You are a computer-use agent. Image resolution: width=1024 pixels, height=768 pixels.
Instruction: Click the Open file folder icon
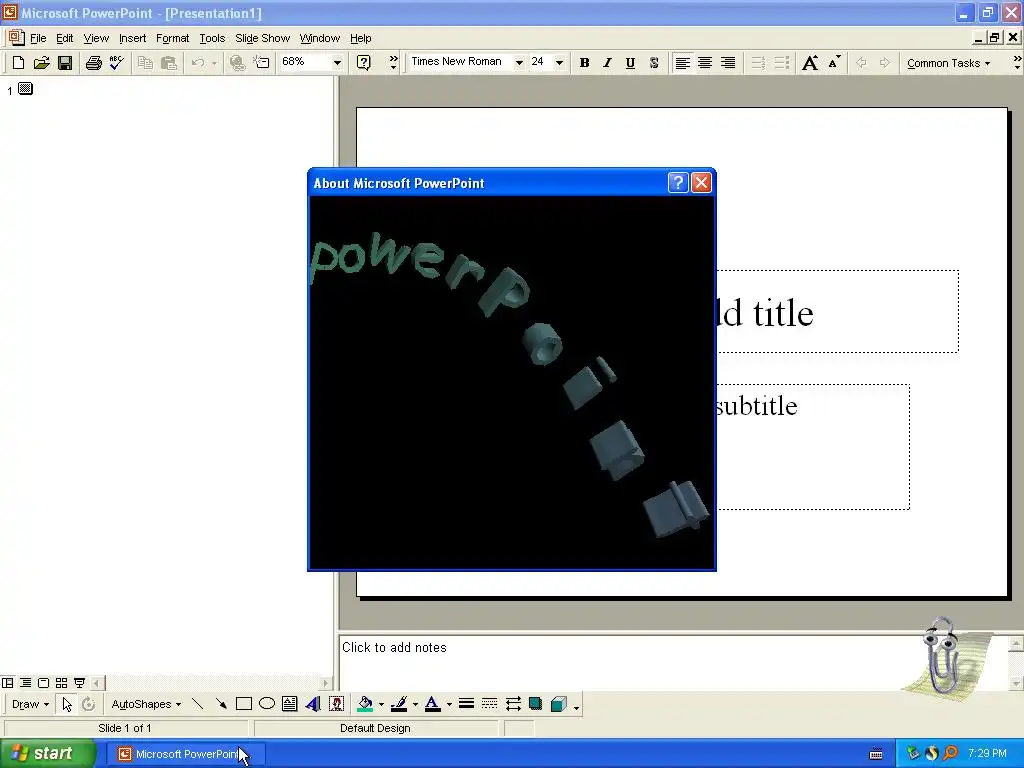pyautogui.click(x=42, y=63)
